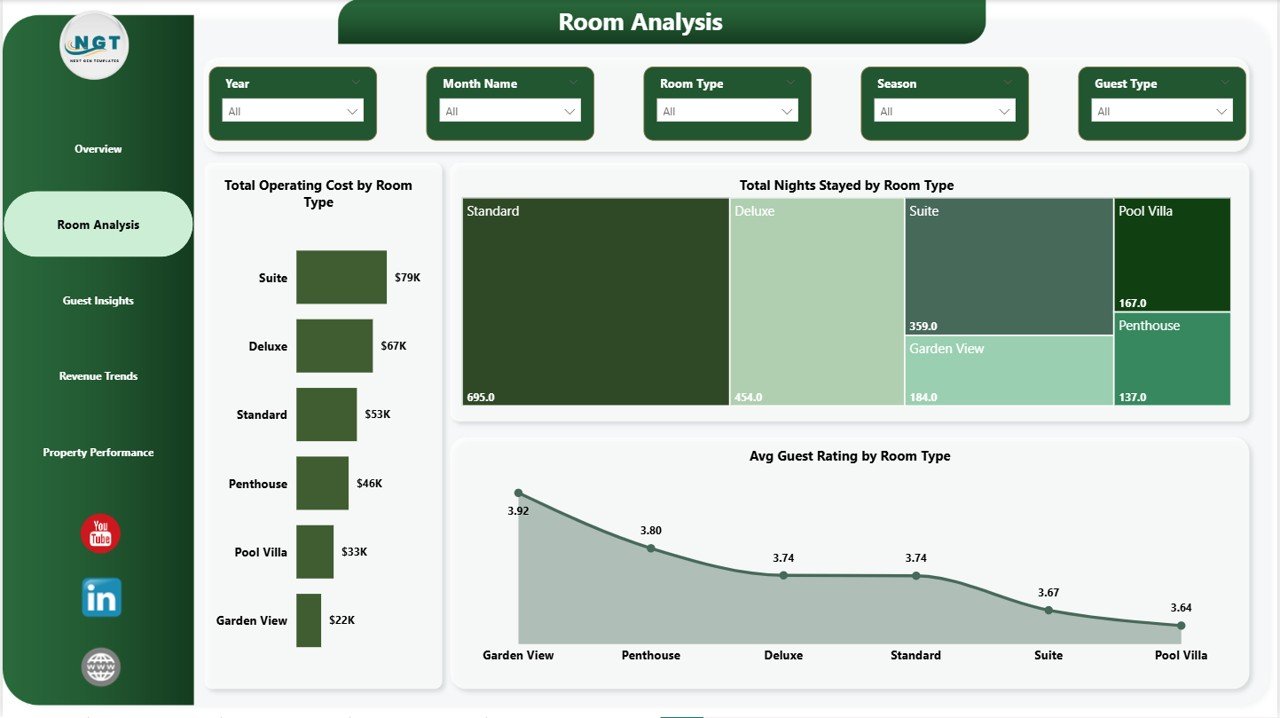This screenshot has height=718, width=1280.
Task: Navigate to Revenue Trends
Action: (98, 377)
